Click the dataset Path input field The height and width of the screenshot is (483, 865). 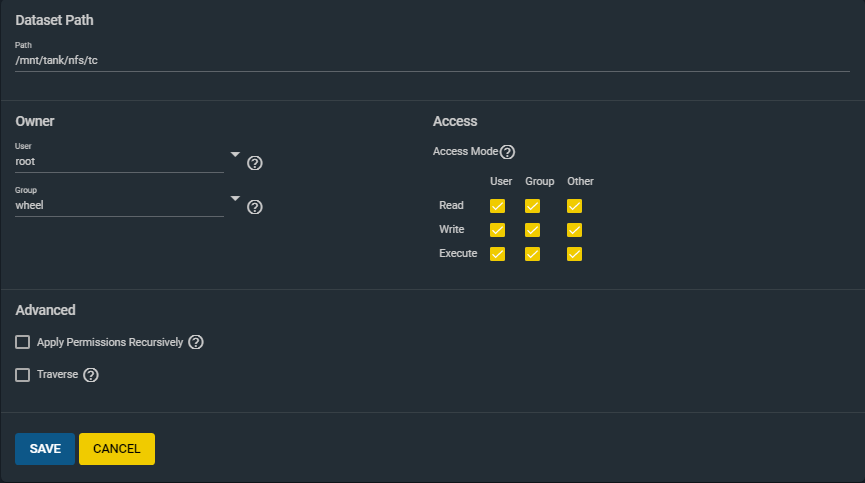432,61
